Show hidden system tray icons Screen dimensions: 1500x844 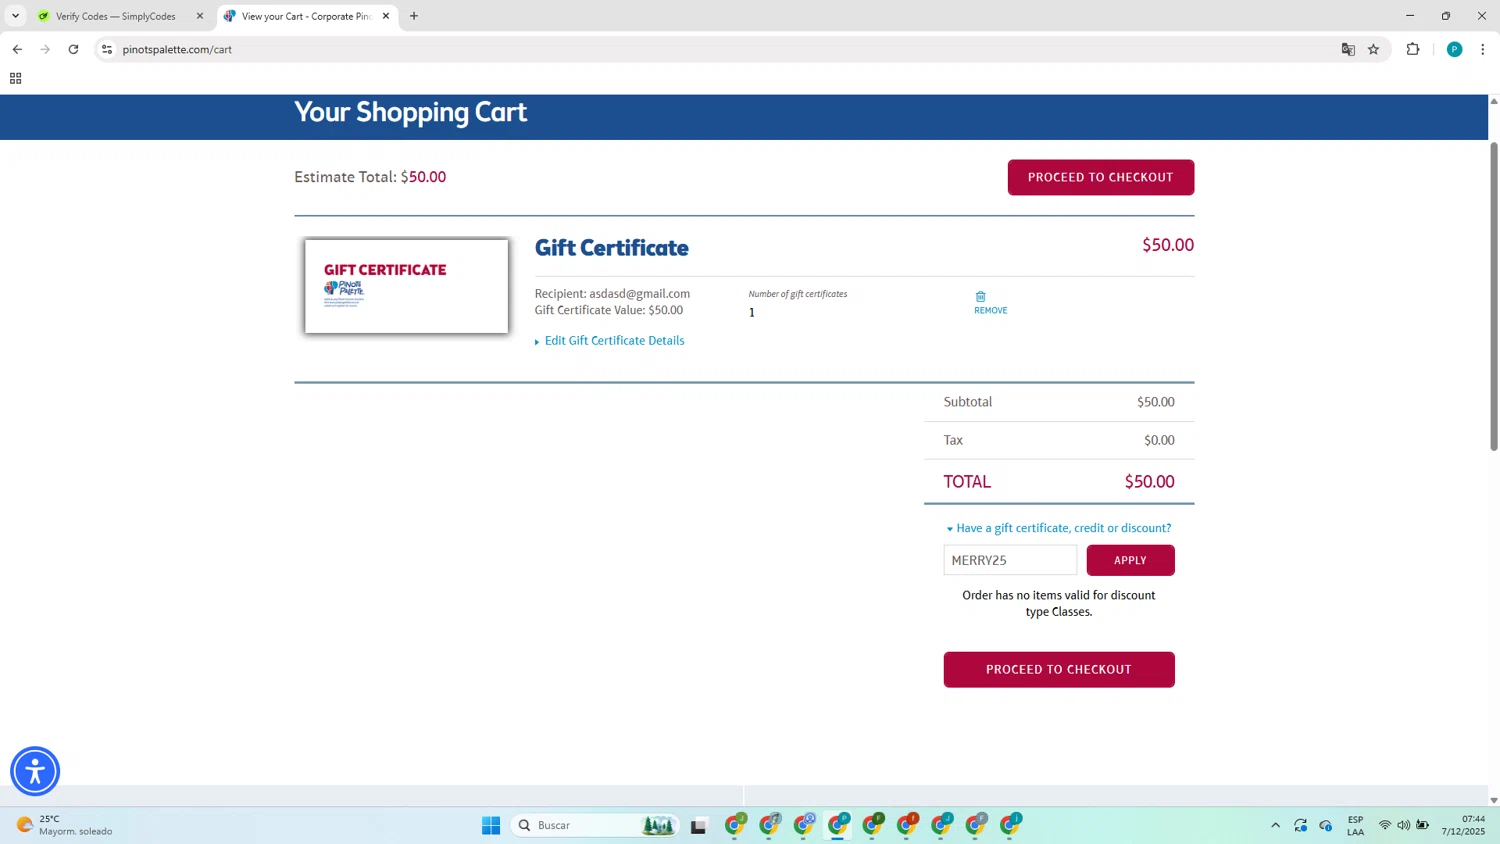click(x=1275, y=825)
